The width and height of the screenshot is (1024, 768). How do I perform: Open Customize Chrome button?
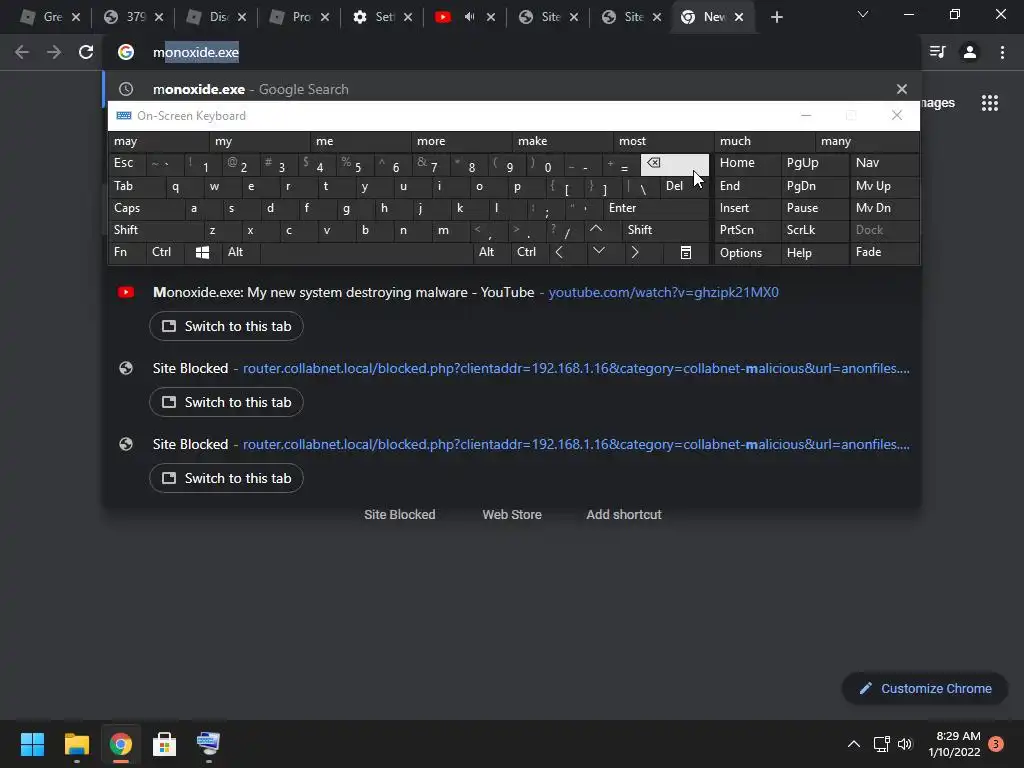(x=925, y=688)
